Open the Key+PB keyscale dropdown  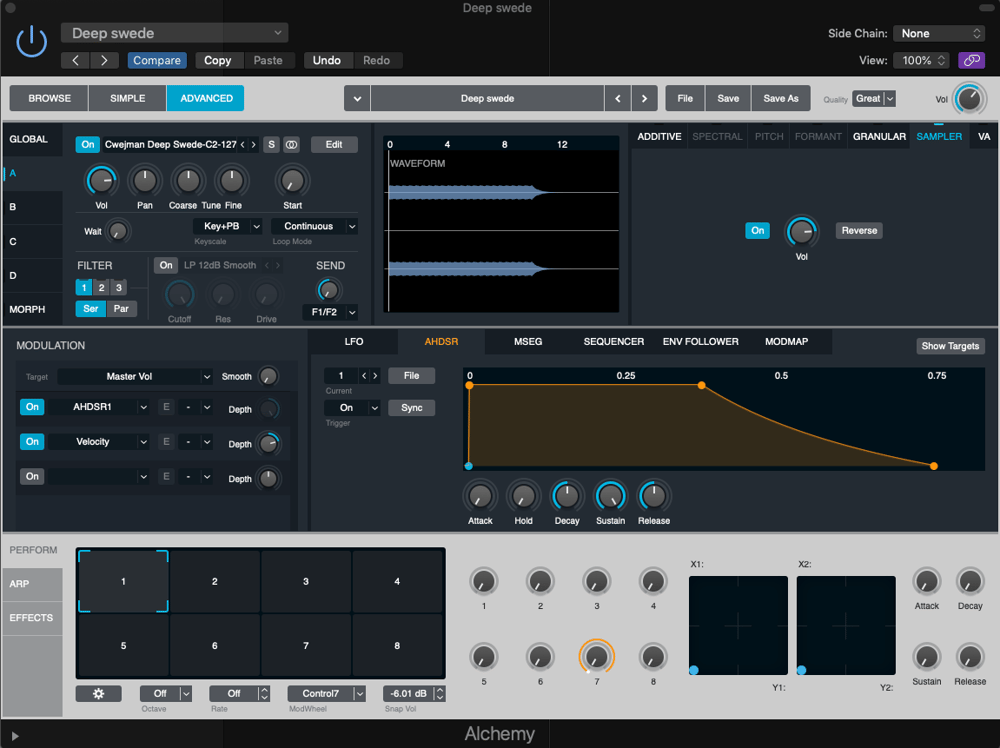click(x=227, y=226)
